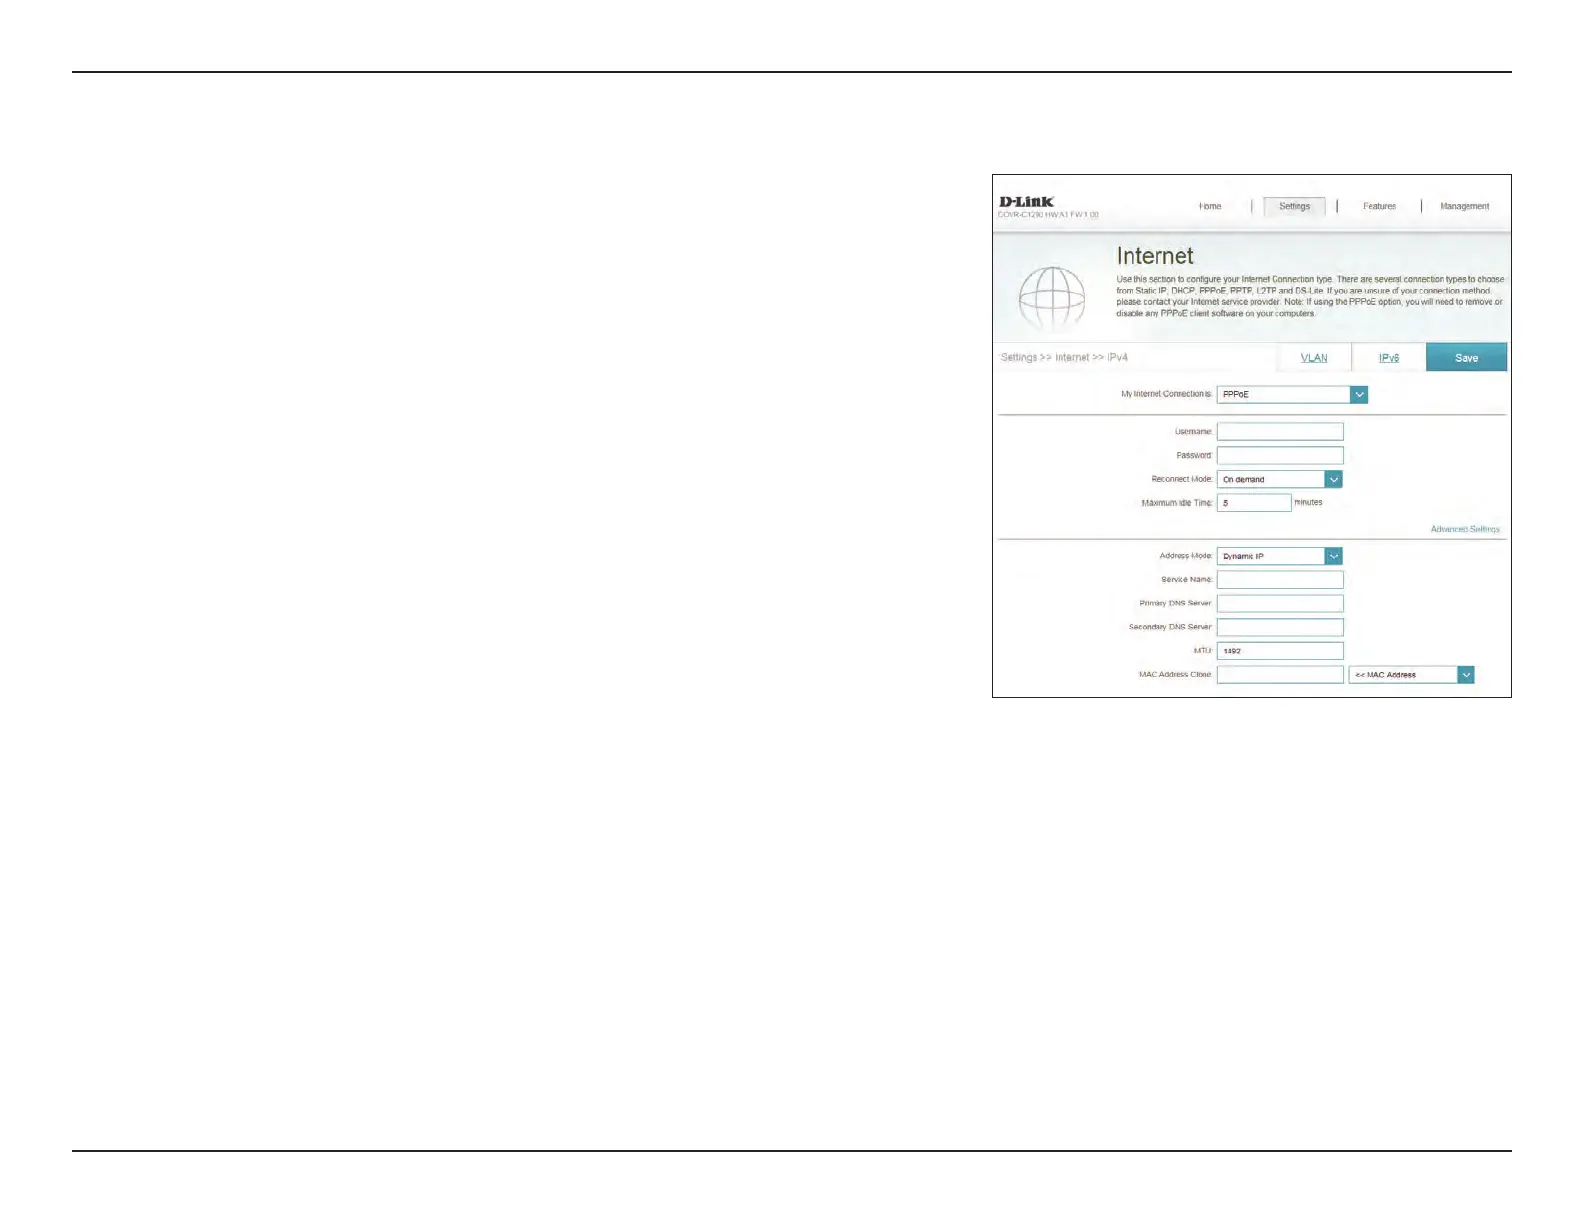The width and height of the screenshot is (1584, 1224).
Task: Open My Internet Connection dropdown showing PPPoE
Action: click(x=1292, y=394)
